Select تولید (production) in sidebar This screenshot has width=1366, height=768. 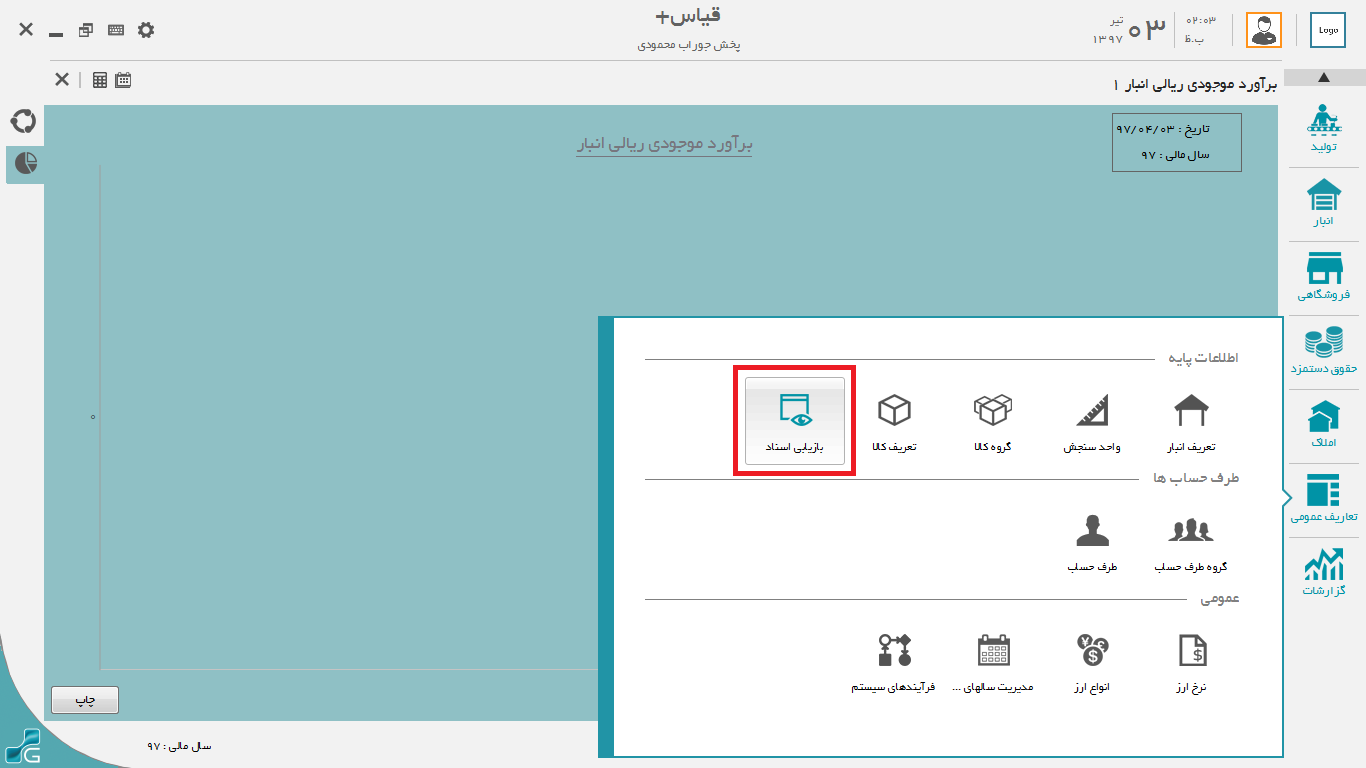pyautogui.click(x=1324, y=129)
